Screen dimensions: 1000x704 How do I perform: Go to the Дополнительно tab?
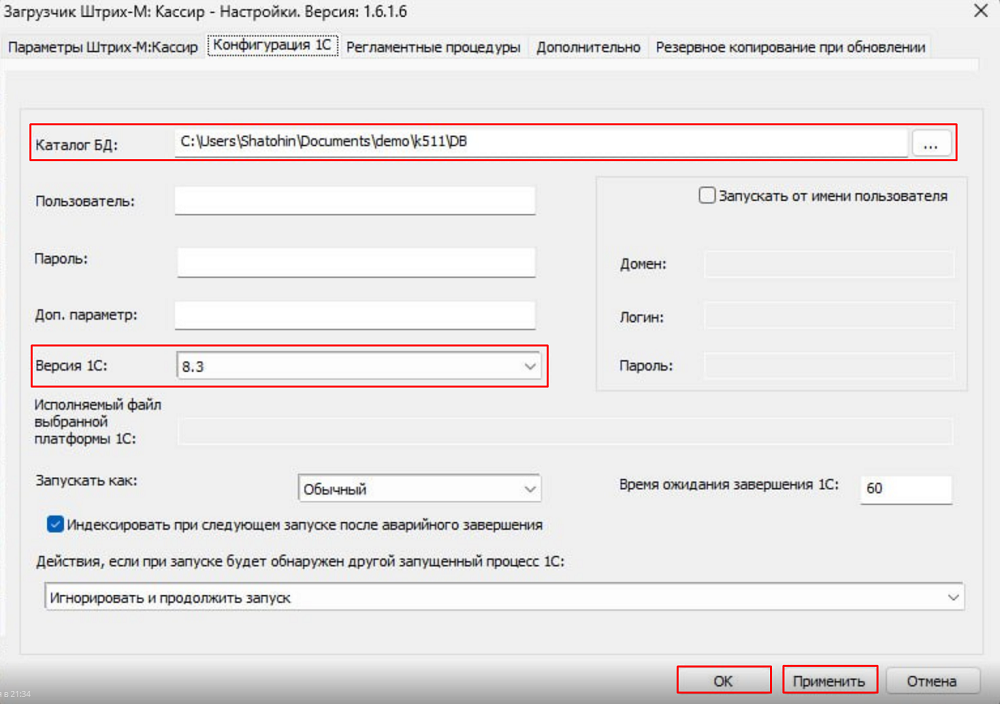point(588,47)
